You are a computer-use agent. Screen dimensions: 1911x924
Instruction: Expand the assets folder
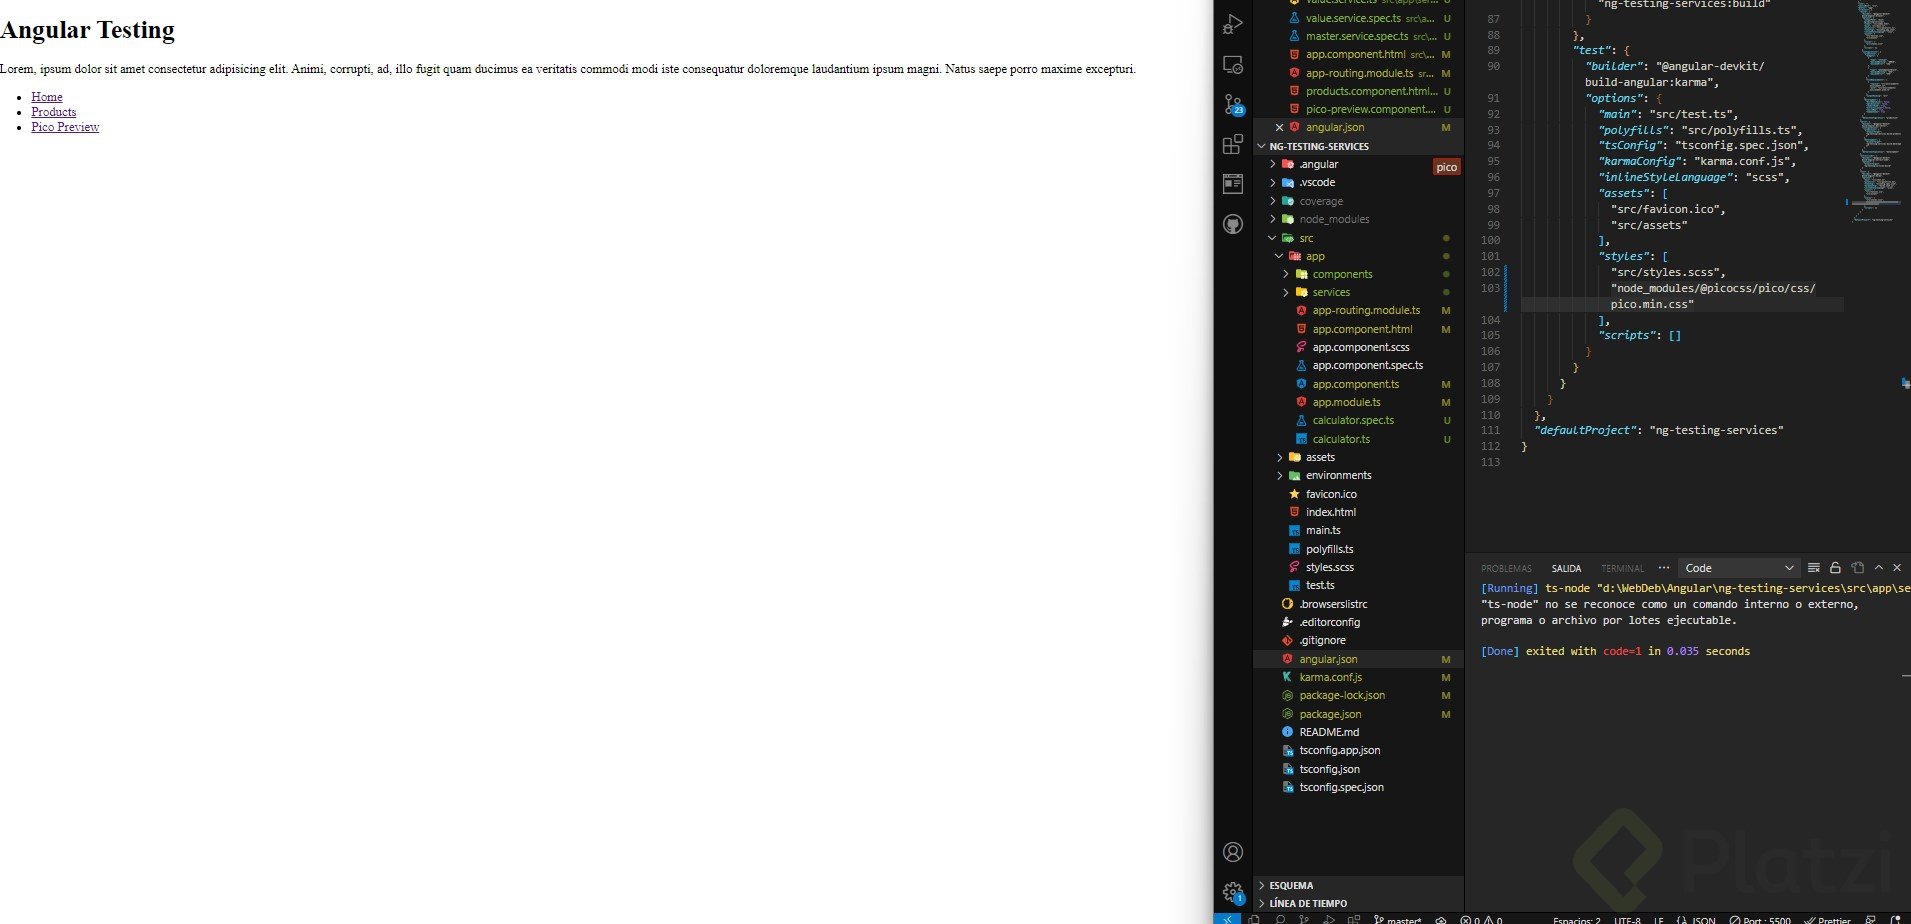pyautogui.click(x=1359, y=457)
